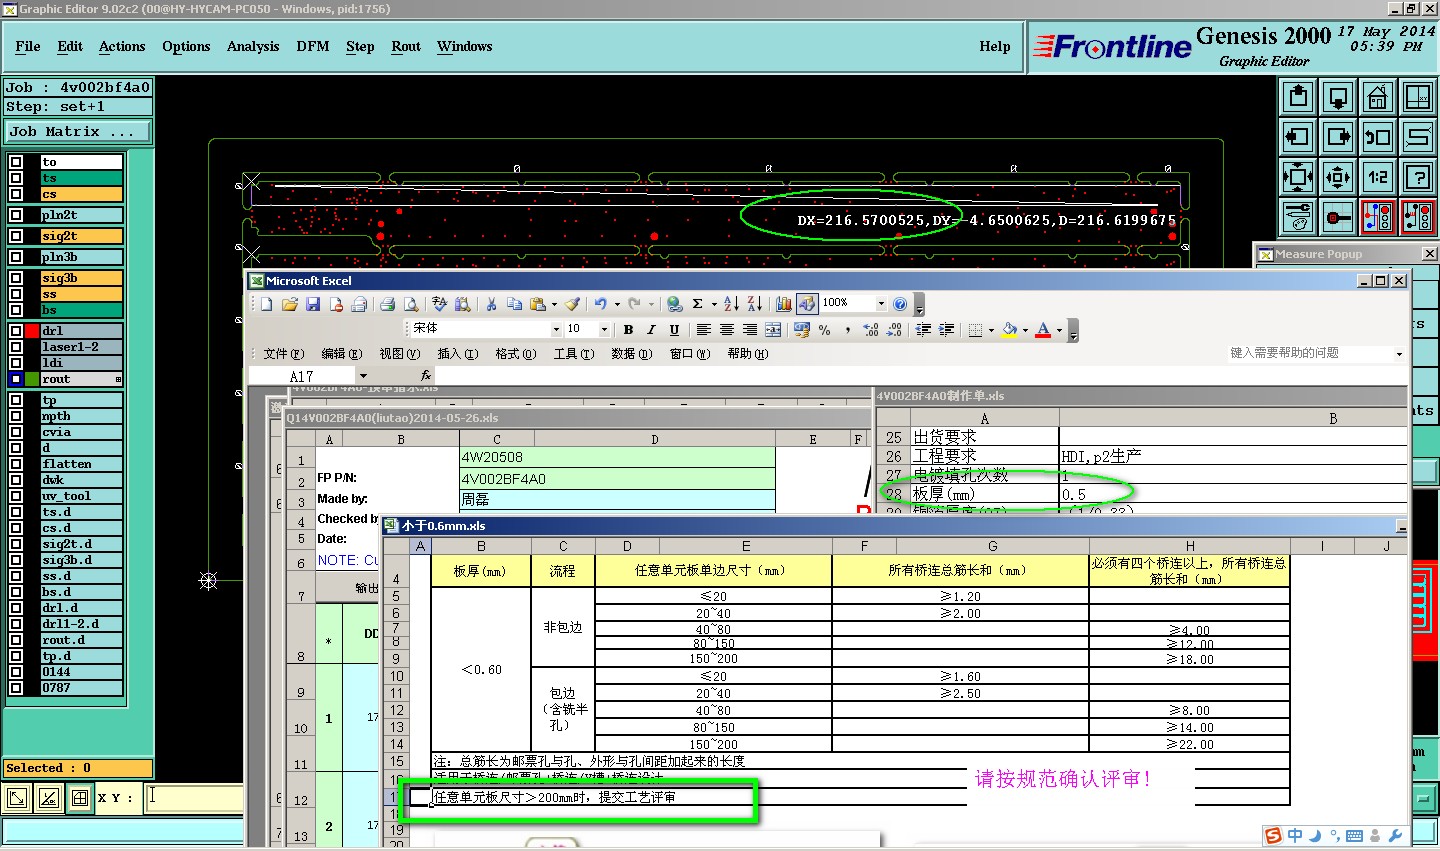Click the Home view icon
The image size is (1440, 851).
click(x=1377, y=97)
